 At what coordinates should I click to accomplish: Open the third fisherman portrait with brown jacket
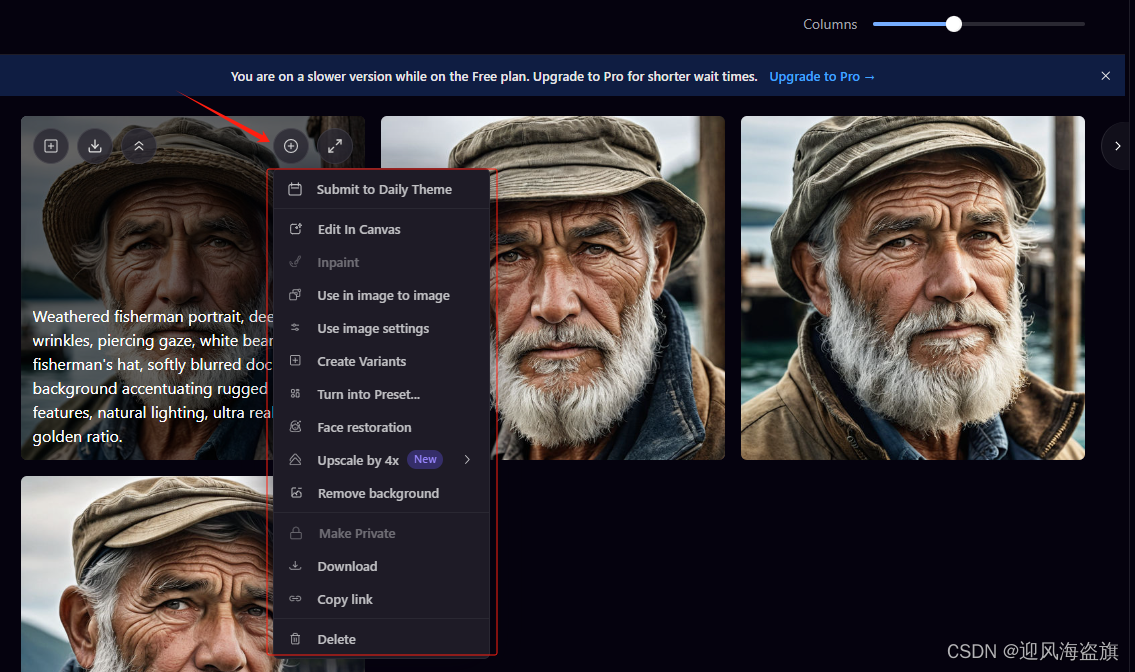pos(912,287)
